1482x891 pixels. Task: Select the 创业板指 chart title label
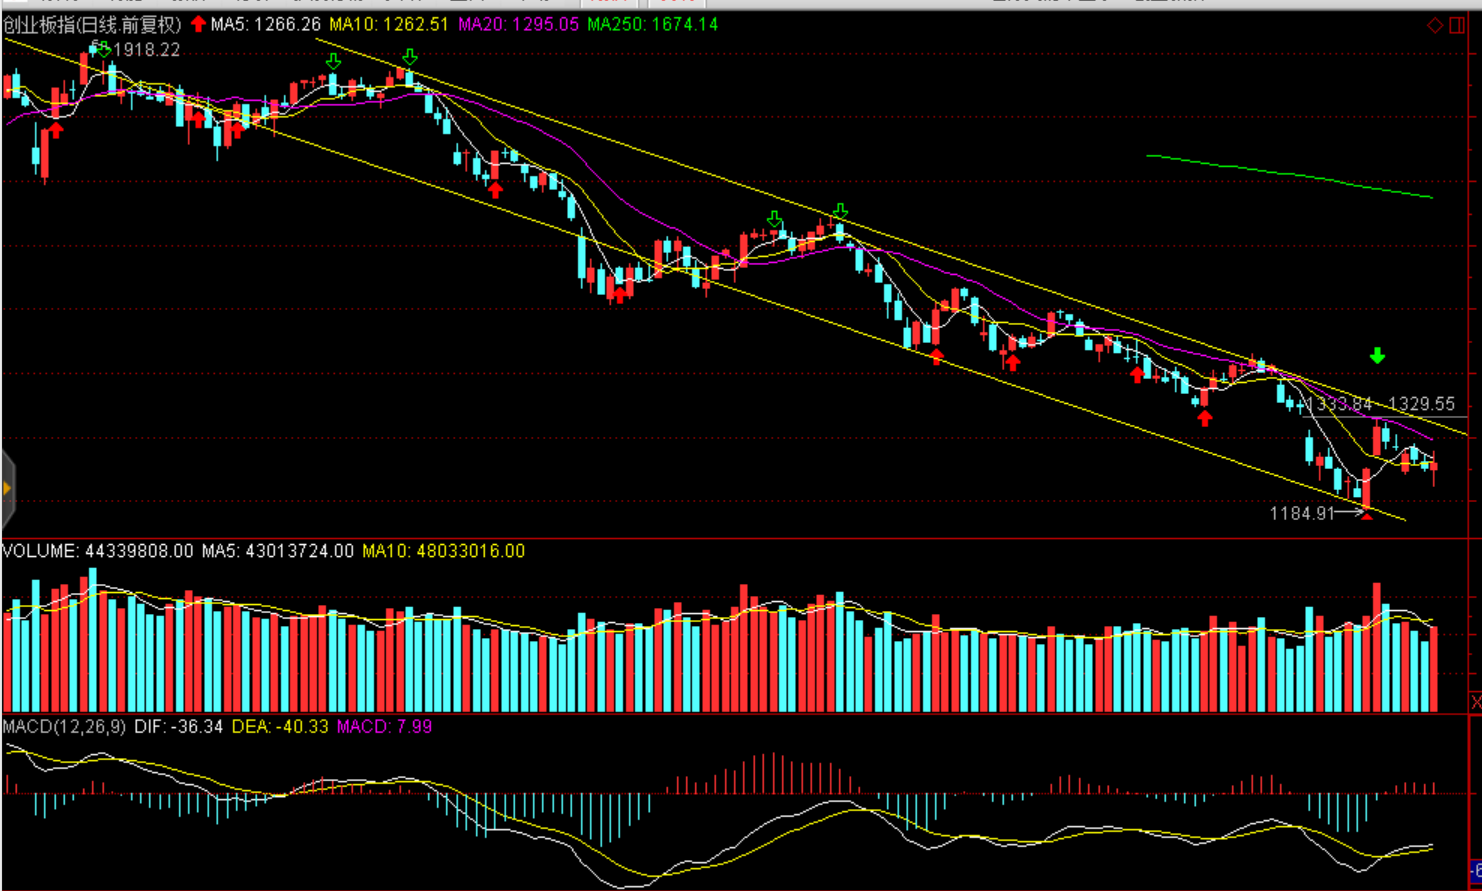(x=91, y=24)
